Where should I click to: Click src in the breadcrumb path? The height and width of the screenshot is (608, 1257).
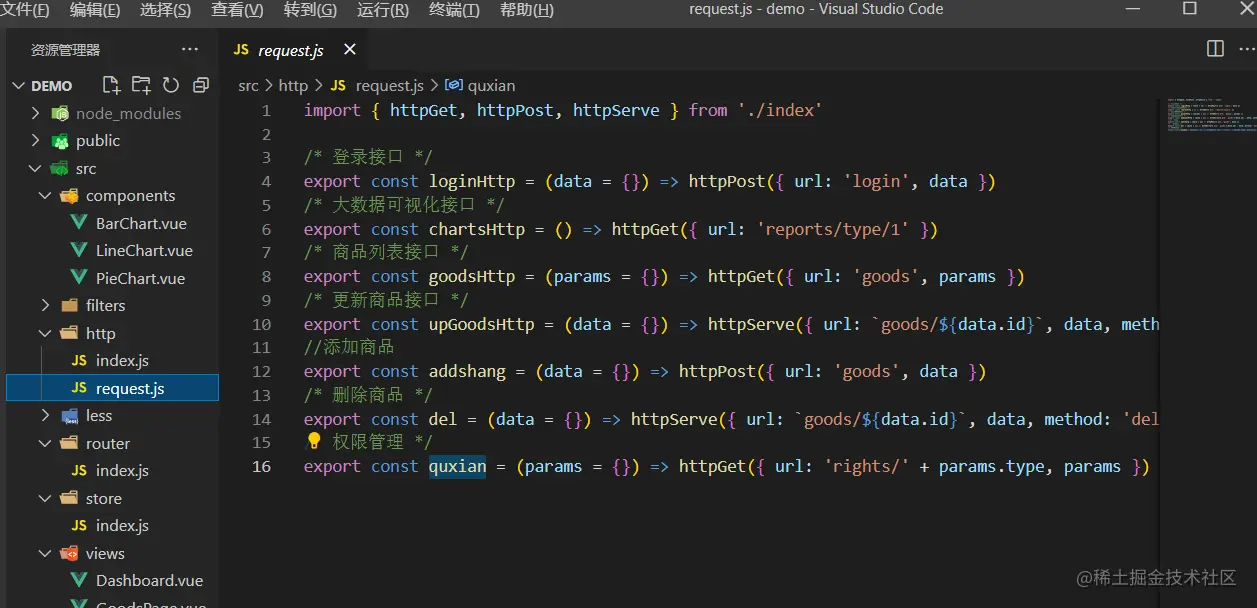tap(248, 86)
